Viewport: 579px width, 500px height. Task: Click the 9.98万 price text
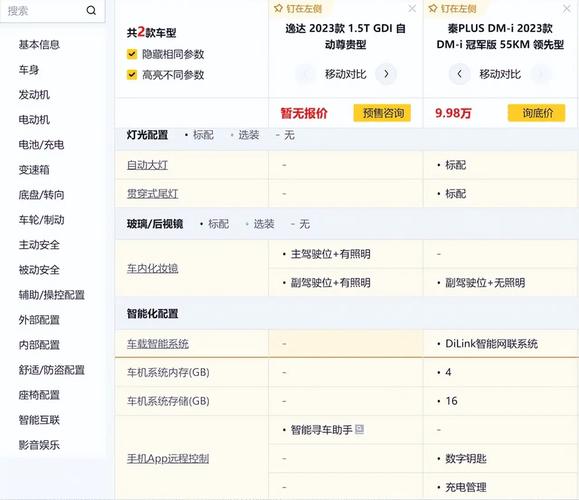point(453,113)
